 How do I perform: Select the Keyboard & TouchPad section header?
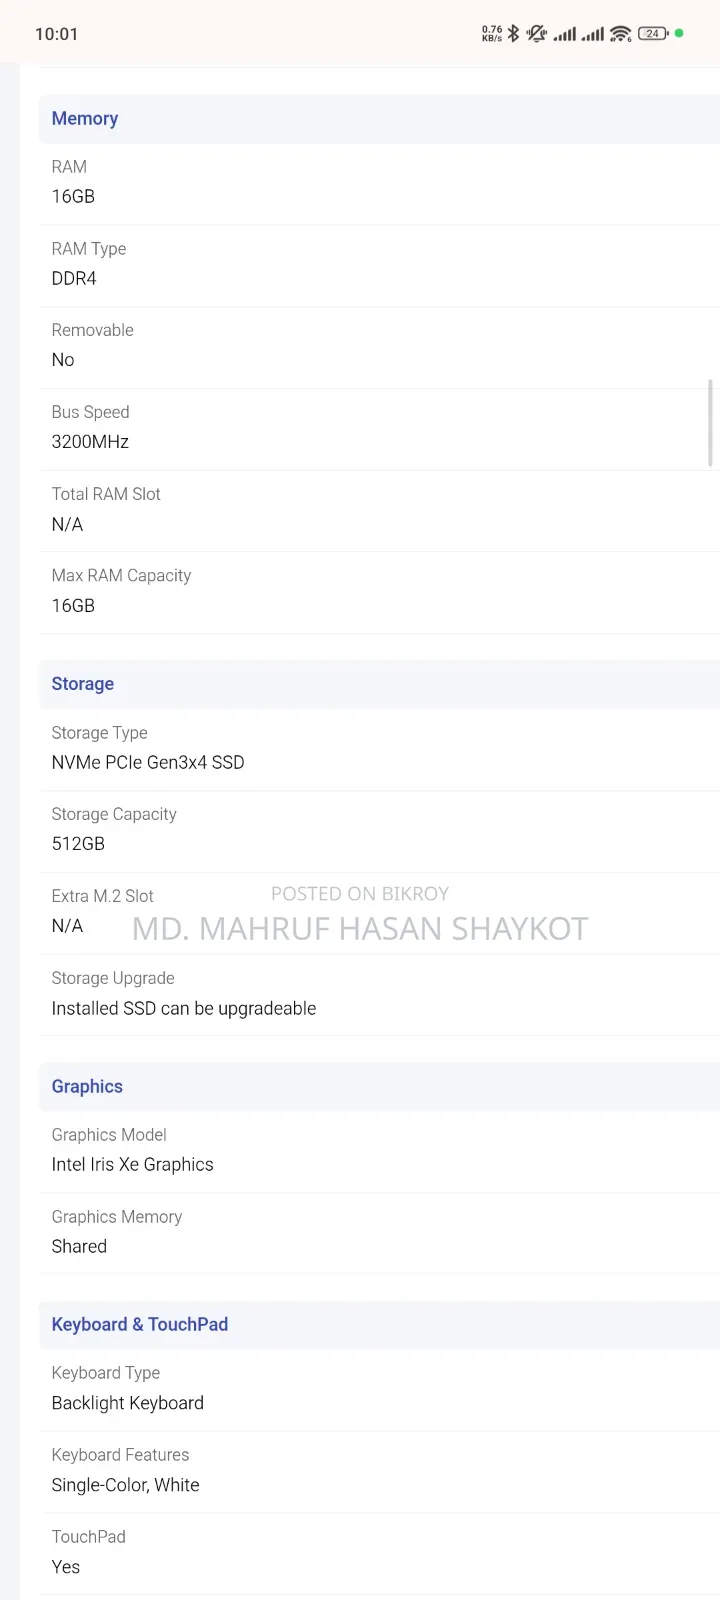point(379,1325)
